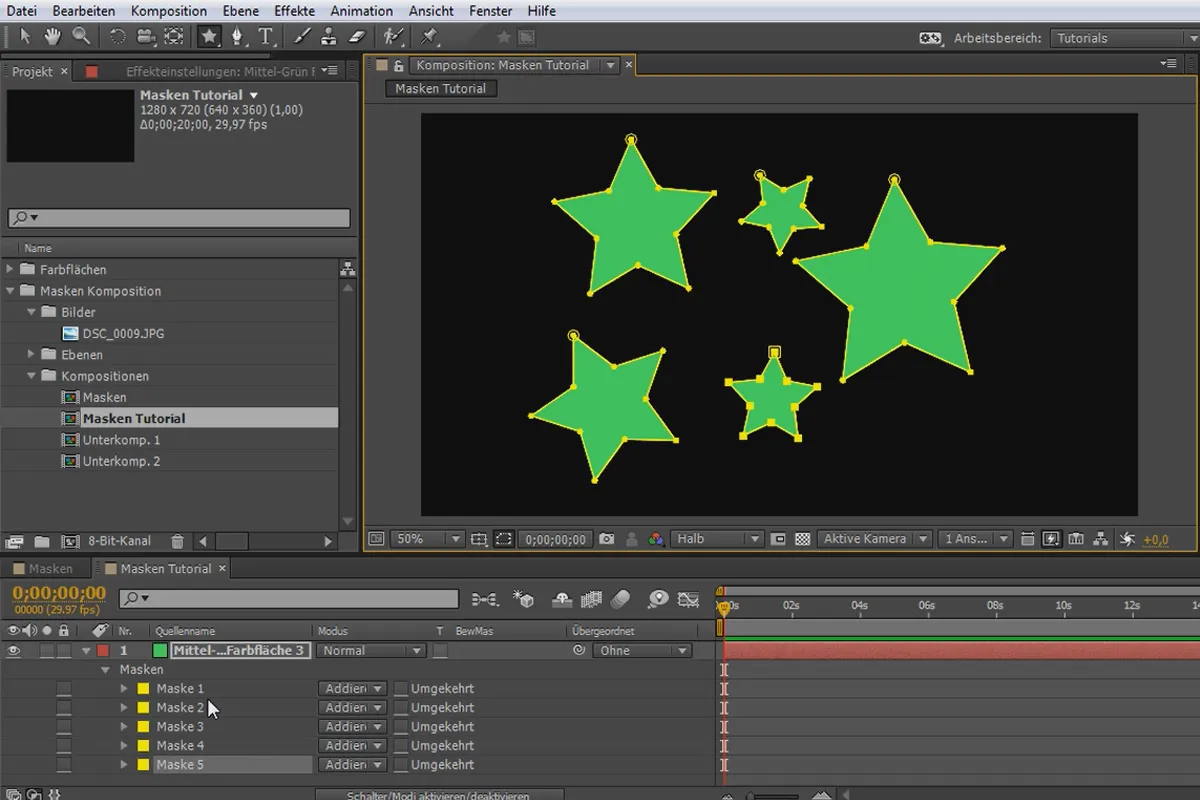Switch to the Masken timeline tab

(50, 569)
